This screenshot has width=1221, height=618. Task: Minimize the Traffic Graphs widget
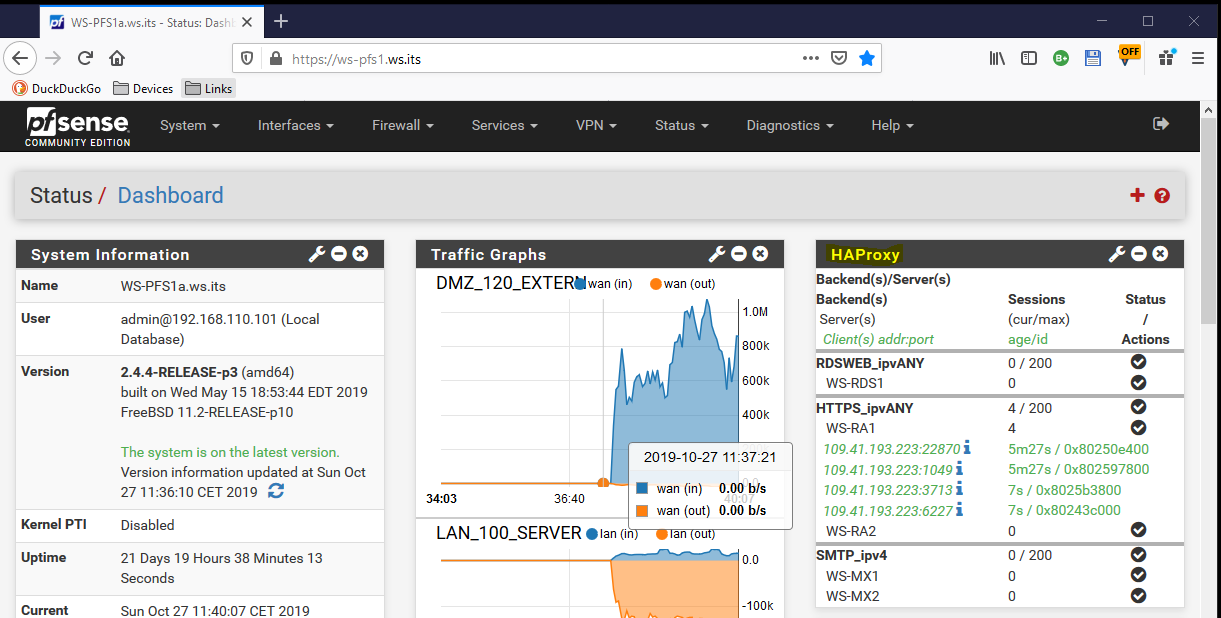739,254
